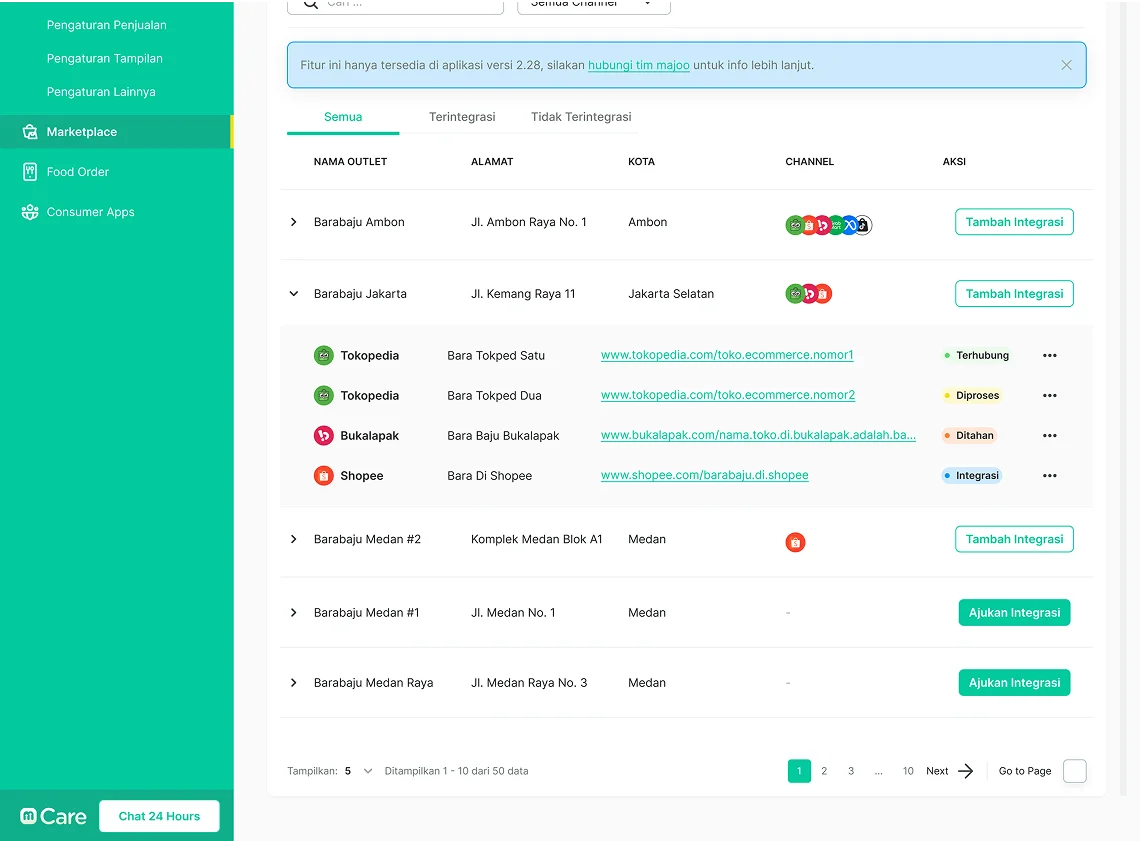
Task: Open Pengaturan Tampilan in the sidebar
Action: [104, 58]
